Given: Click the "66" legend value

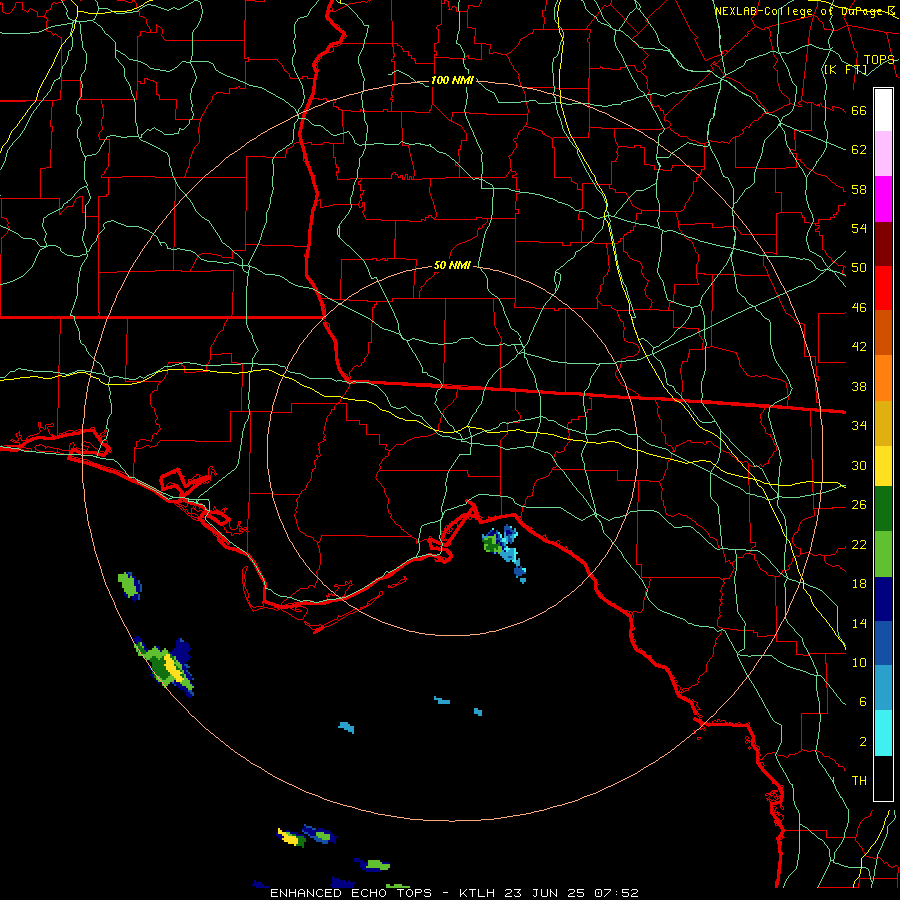Looking at the screenshot, I should tap(859, 110).
